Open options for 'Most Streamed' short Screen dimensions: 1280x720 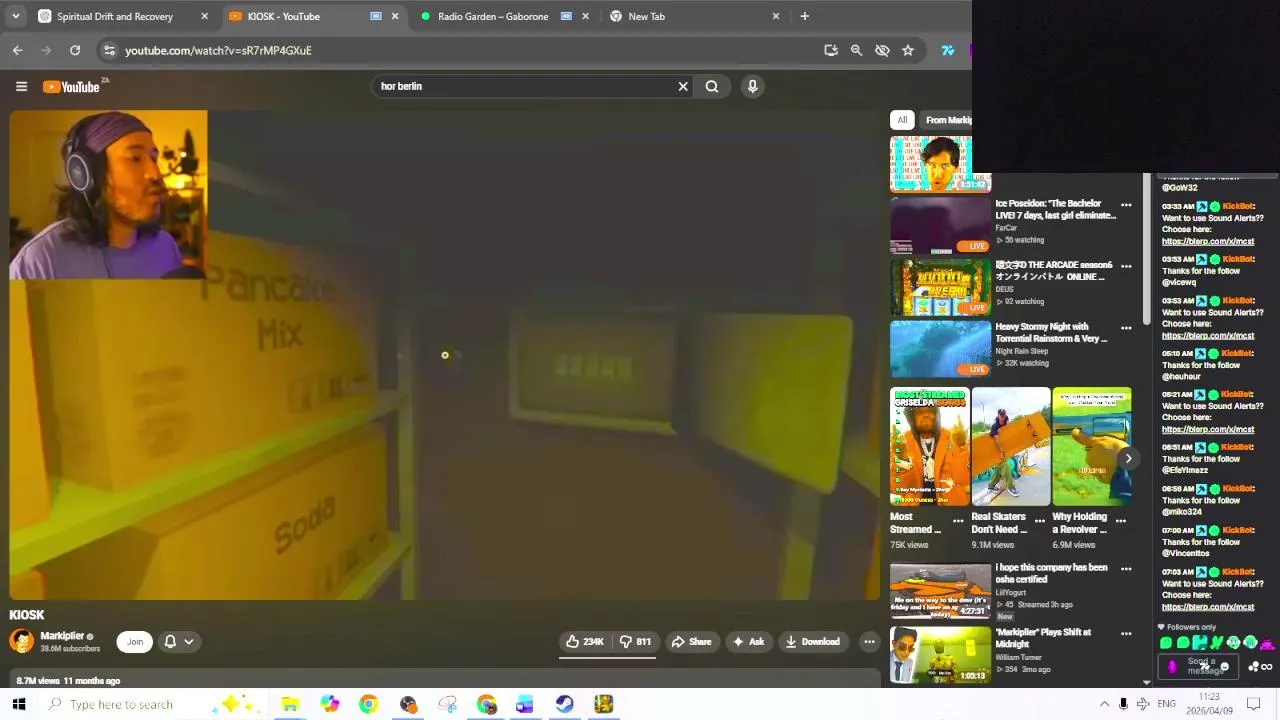tap(958, 521)
